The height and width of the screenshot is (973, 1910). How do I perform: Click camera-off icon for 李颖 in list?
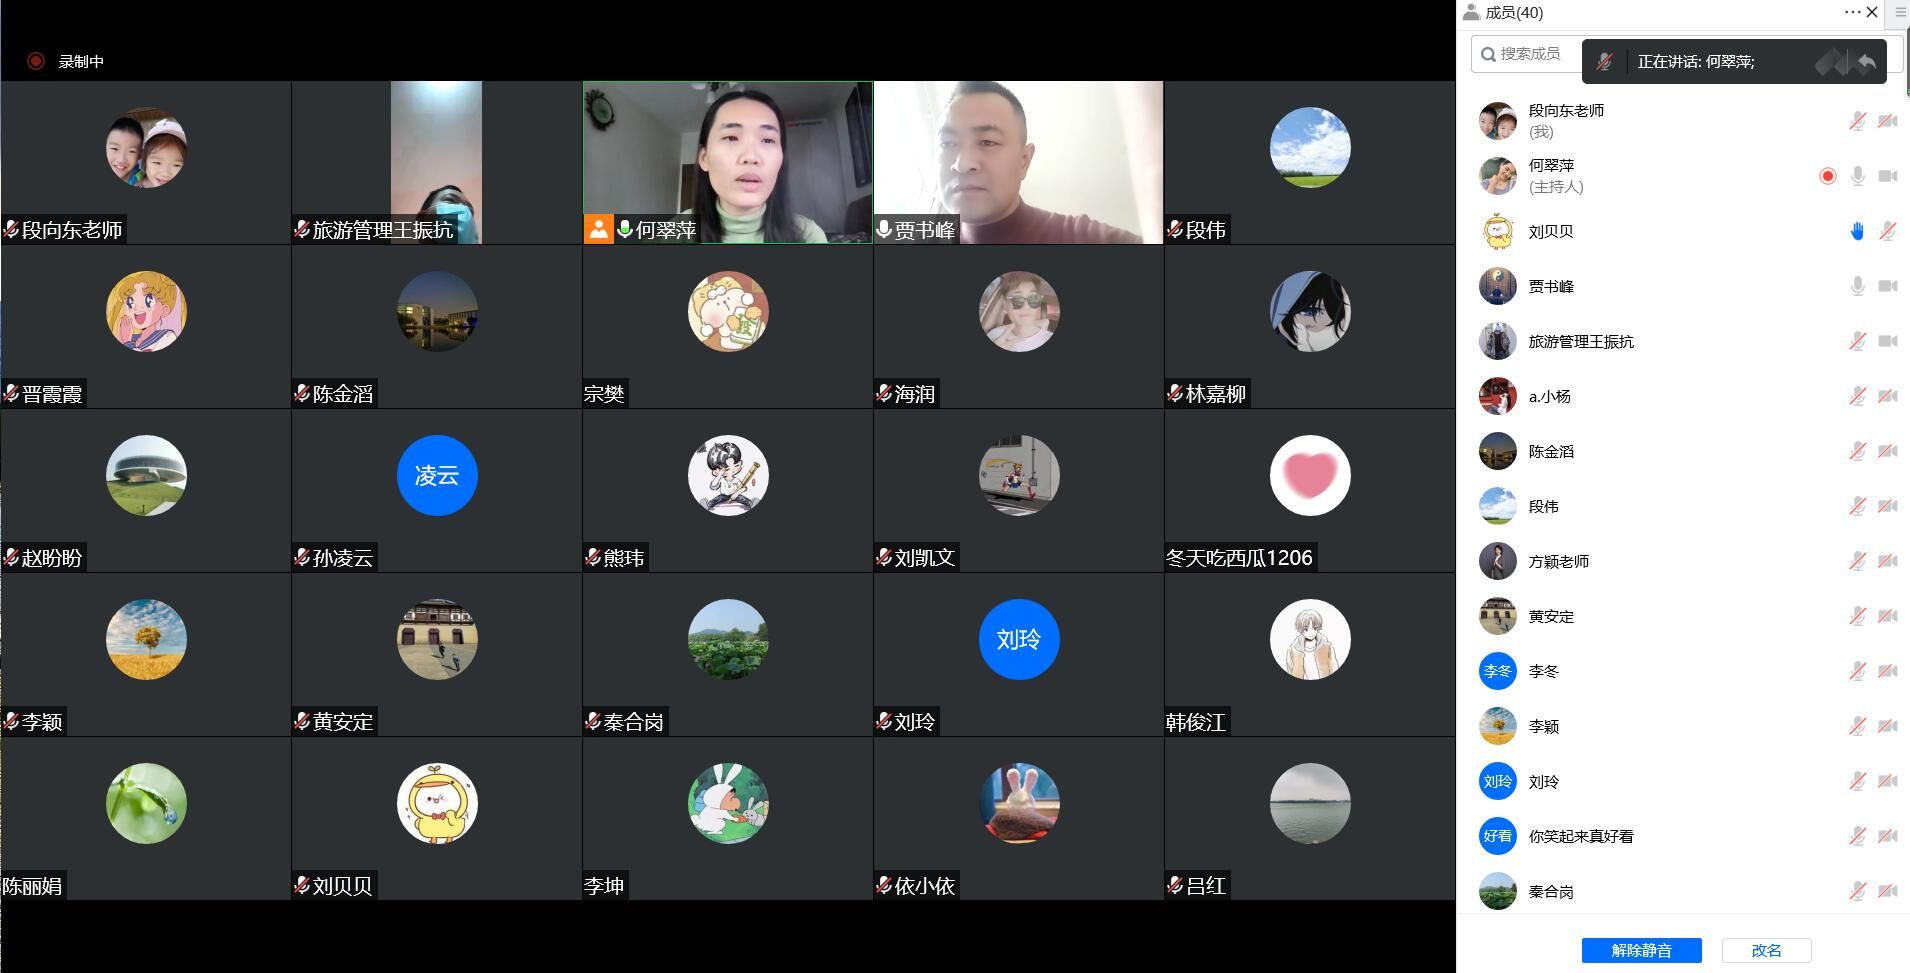click(x=1888, y=726)
